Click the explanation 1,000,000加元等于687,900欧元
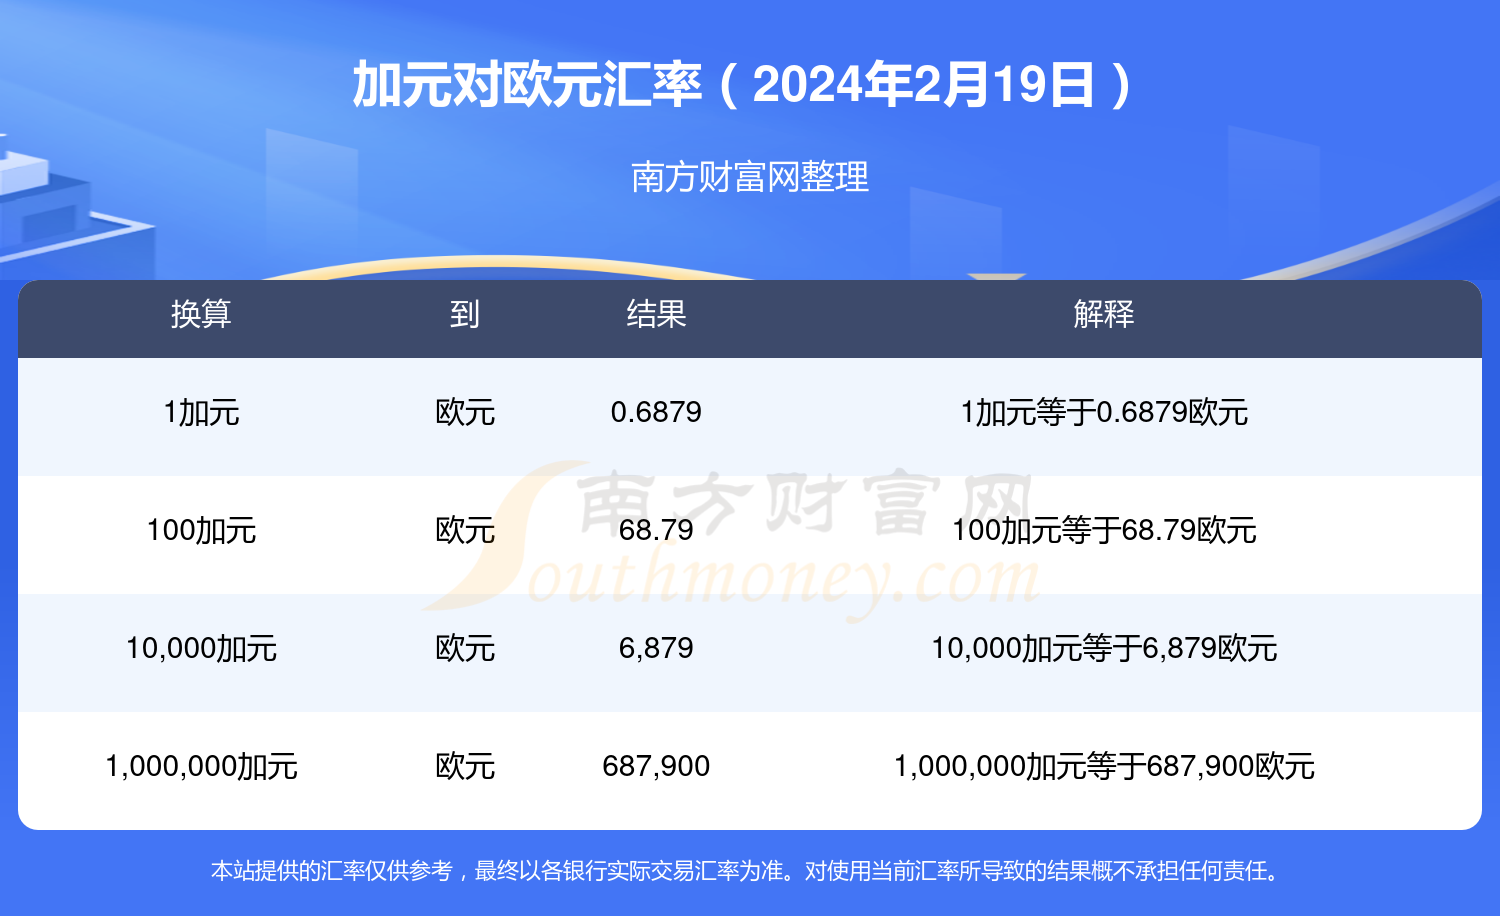The height and width of the screenshot is (920, 1500). coord(1104,766)
